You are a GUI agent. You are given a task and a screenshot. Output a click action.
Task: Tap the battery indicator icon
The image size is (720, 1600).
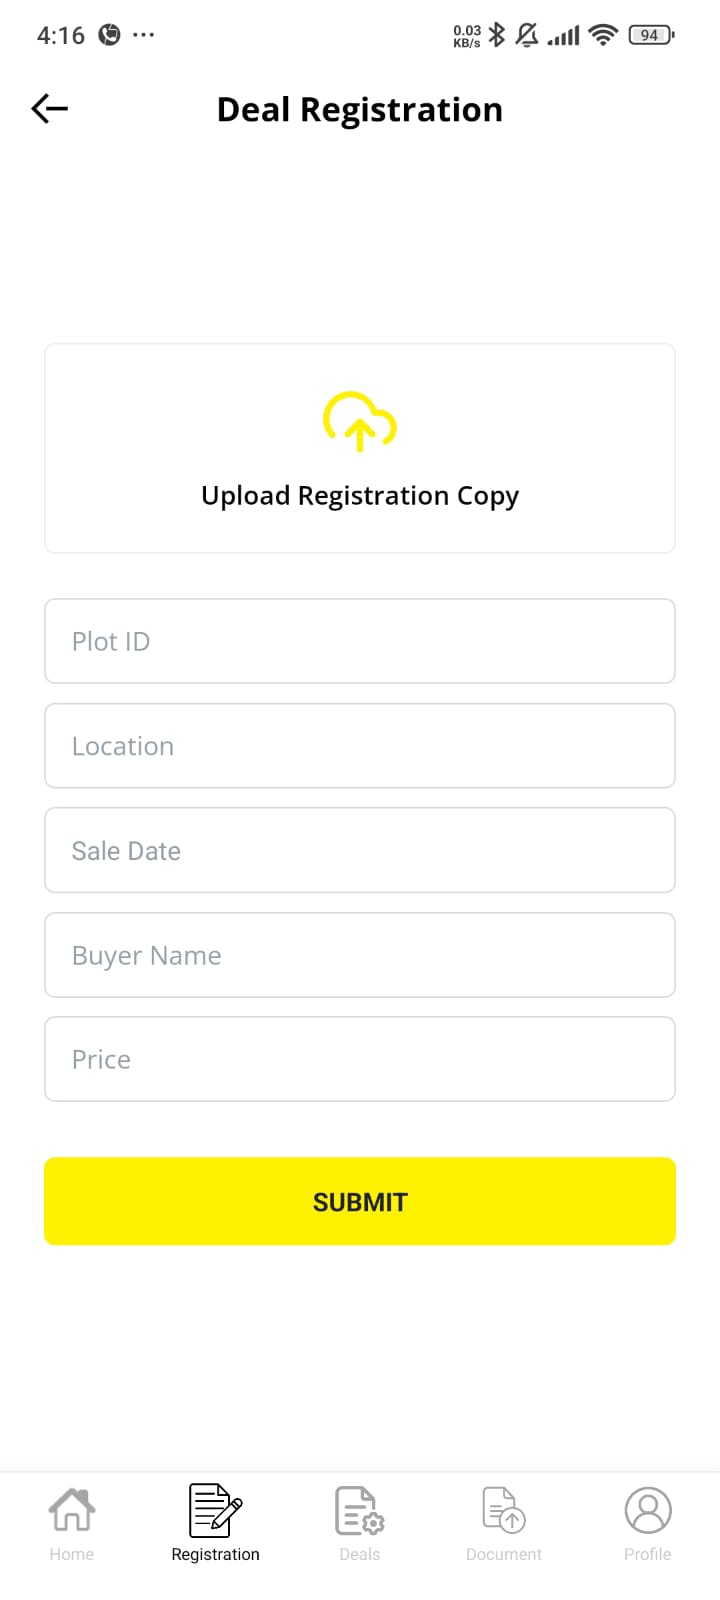pyautogui.click(x=651, y=35)
